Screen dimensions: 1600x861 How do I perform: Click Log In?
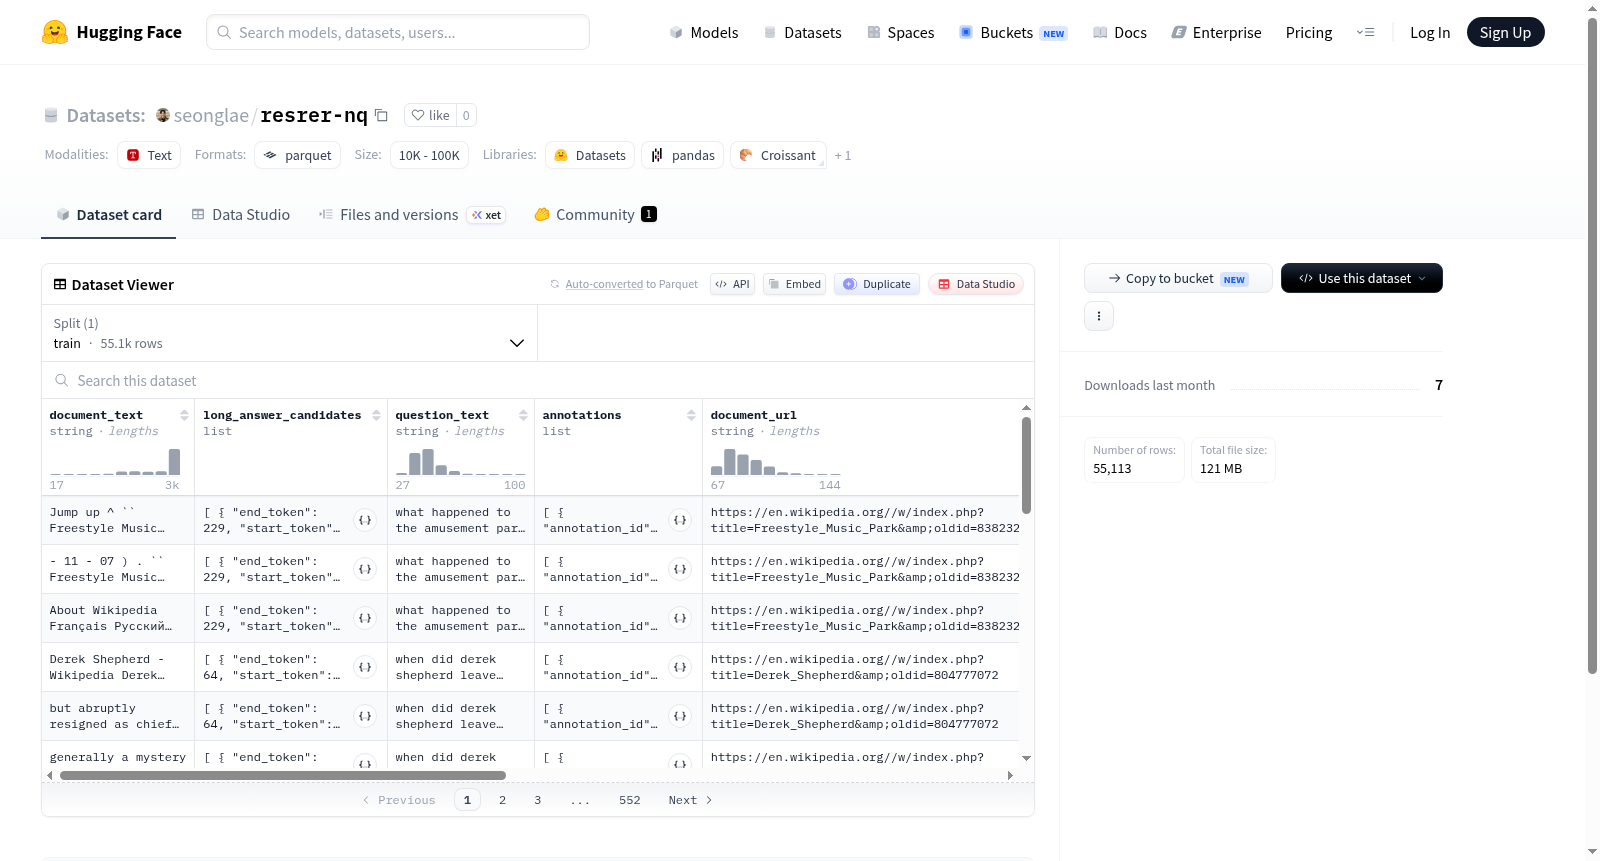pyautogui.click(x=1430, y=32)
